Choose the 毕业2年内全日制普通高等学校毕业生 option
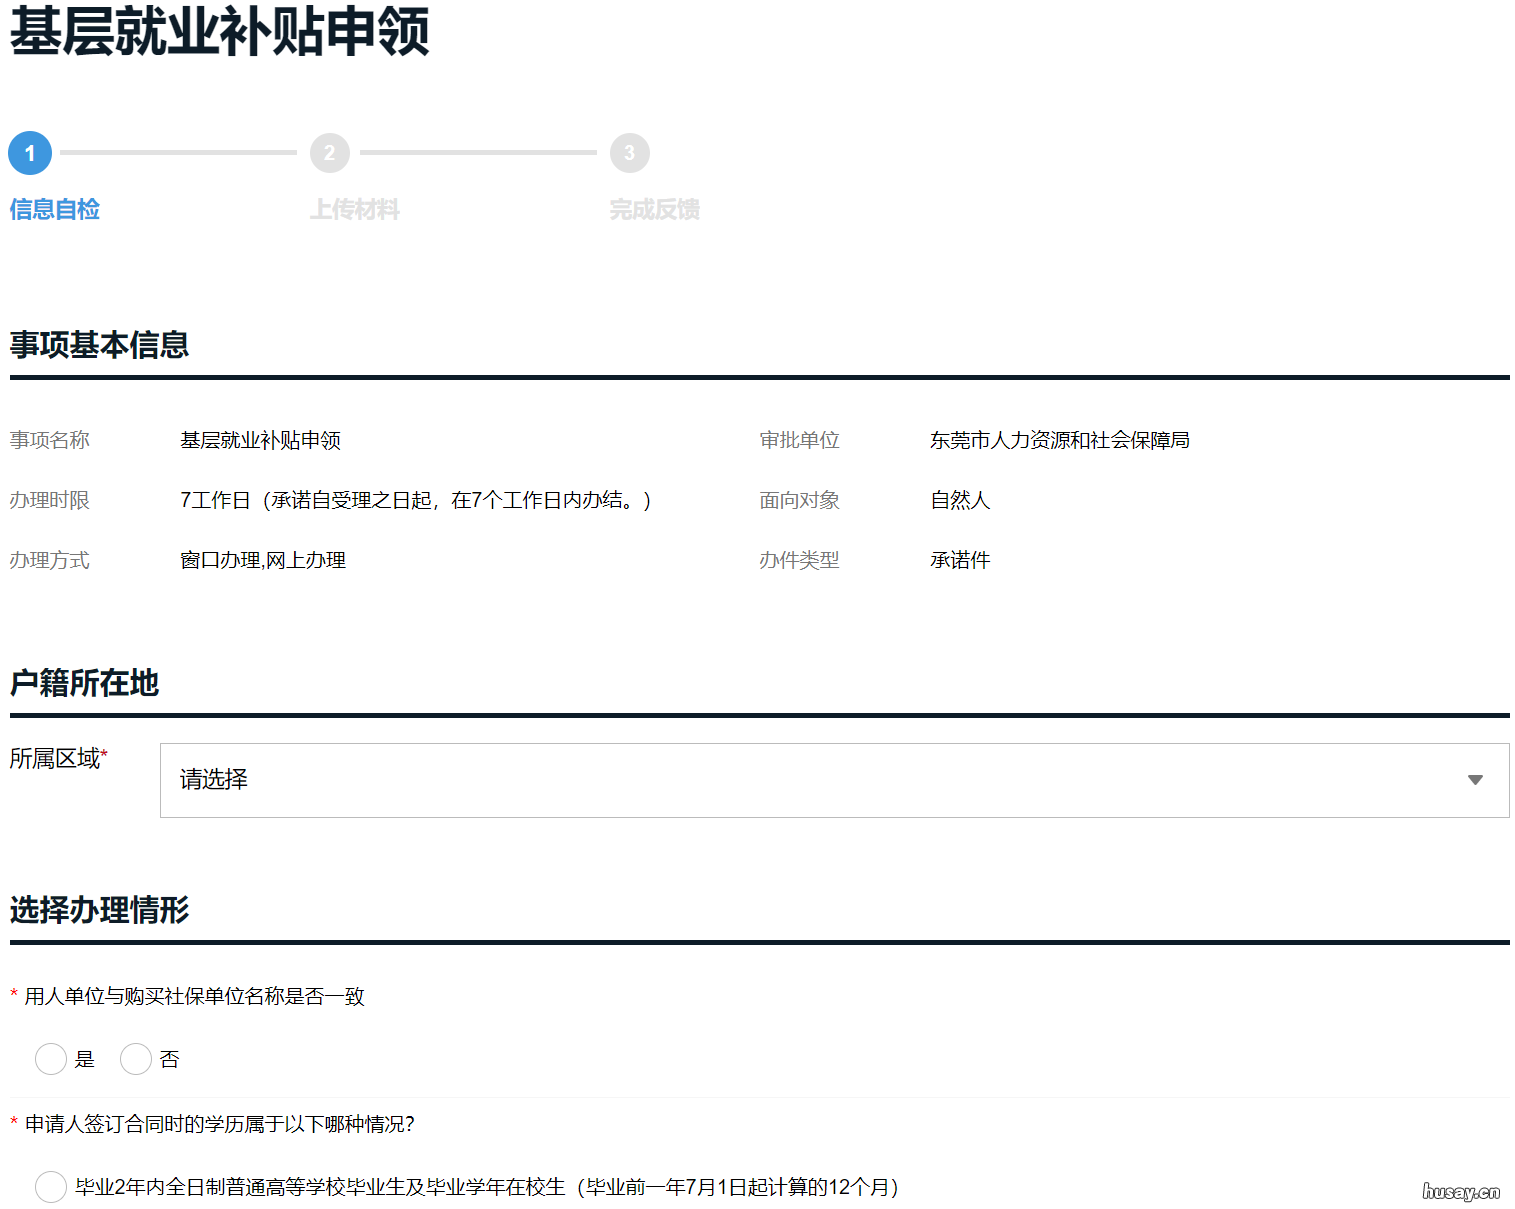Viewport: 1515px width, 1209px height. 51,1187
